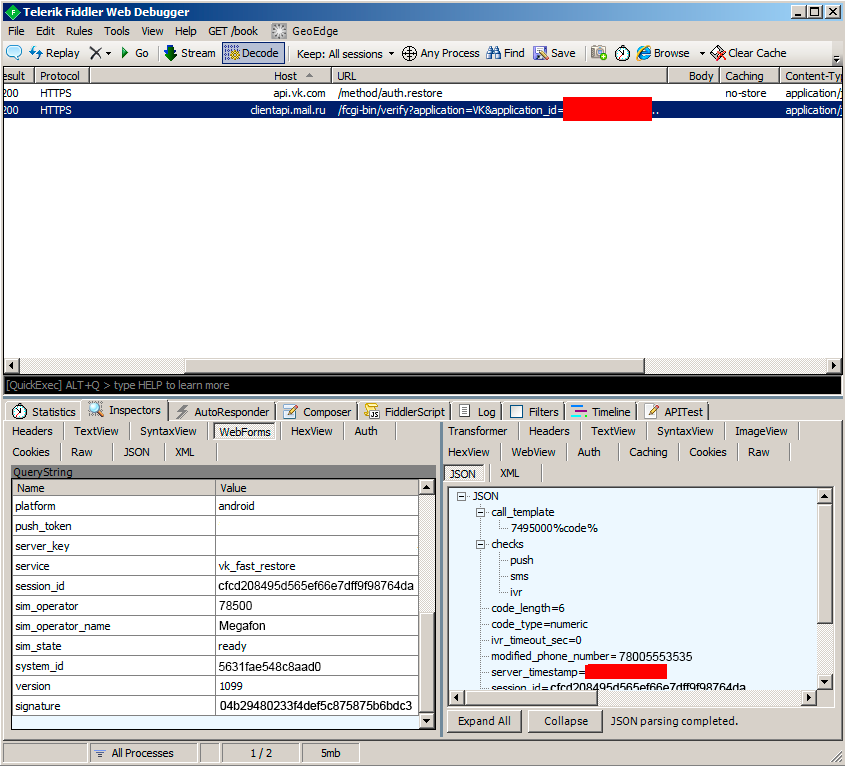The image size is (845, 766).
Task: Toggle Stream mode
Action: (x=190, y=53)
